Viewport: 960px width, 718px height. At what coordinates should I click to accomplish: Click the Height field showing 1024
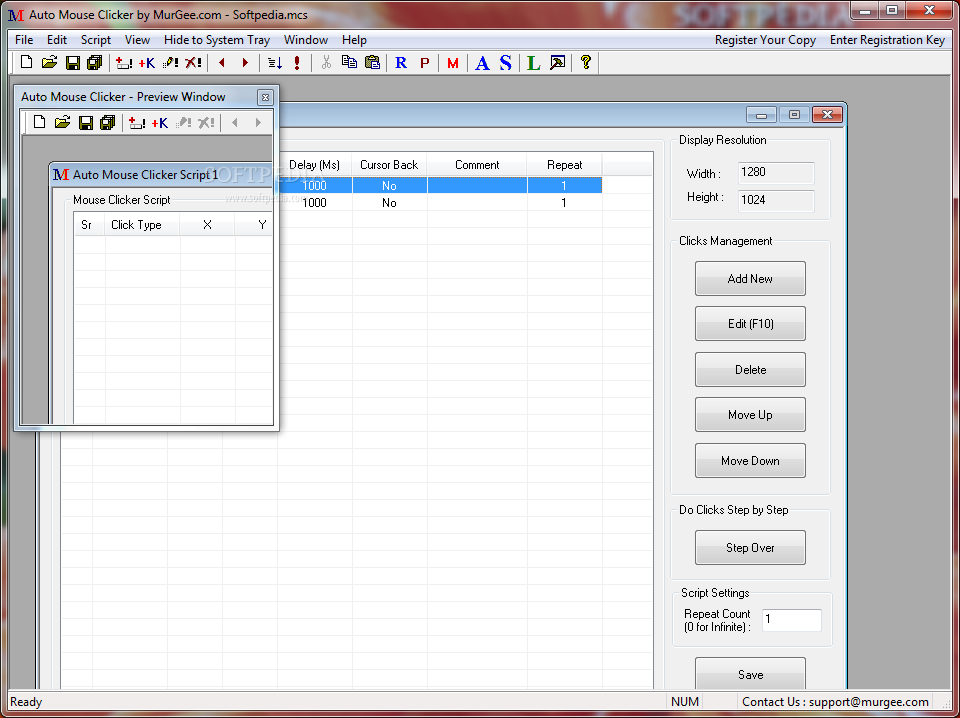(x=776, y=200)
